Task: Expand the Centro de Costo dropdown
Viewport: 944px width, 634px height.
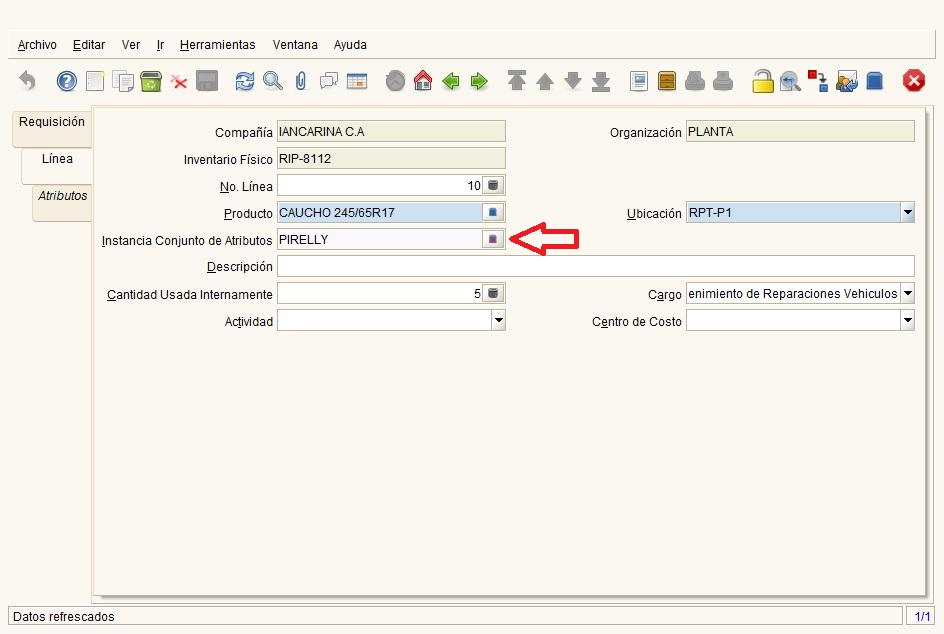Action: pos(907,321)
